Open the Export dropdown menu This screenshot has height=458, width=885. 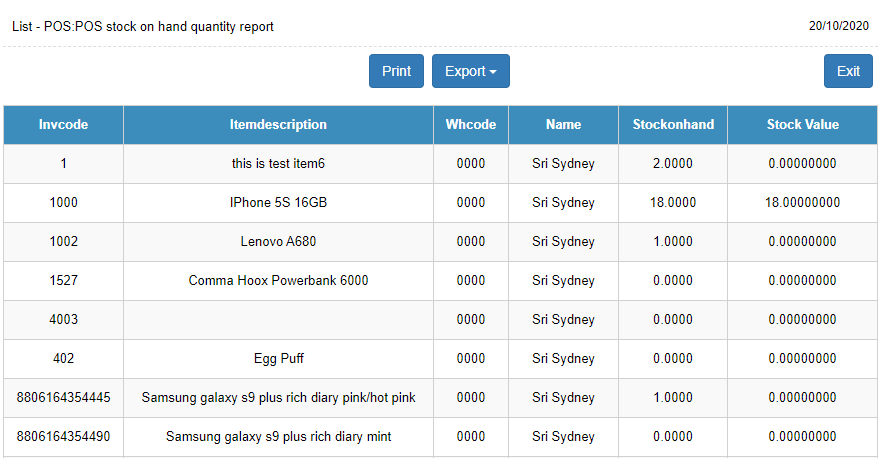click(470, 71)
